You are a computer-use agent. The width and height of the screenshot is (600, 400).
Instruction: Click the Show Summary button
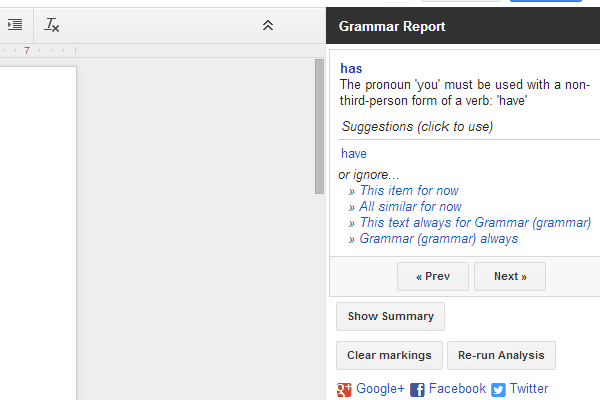(x=390, y=316)
